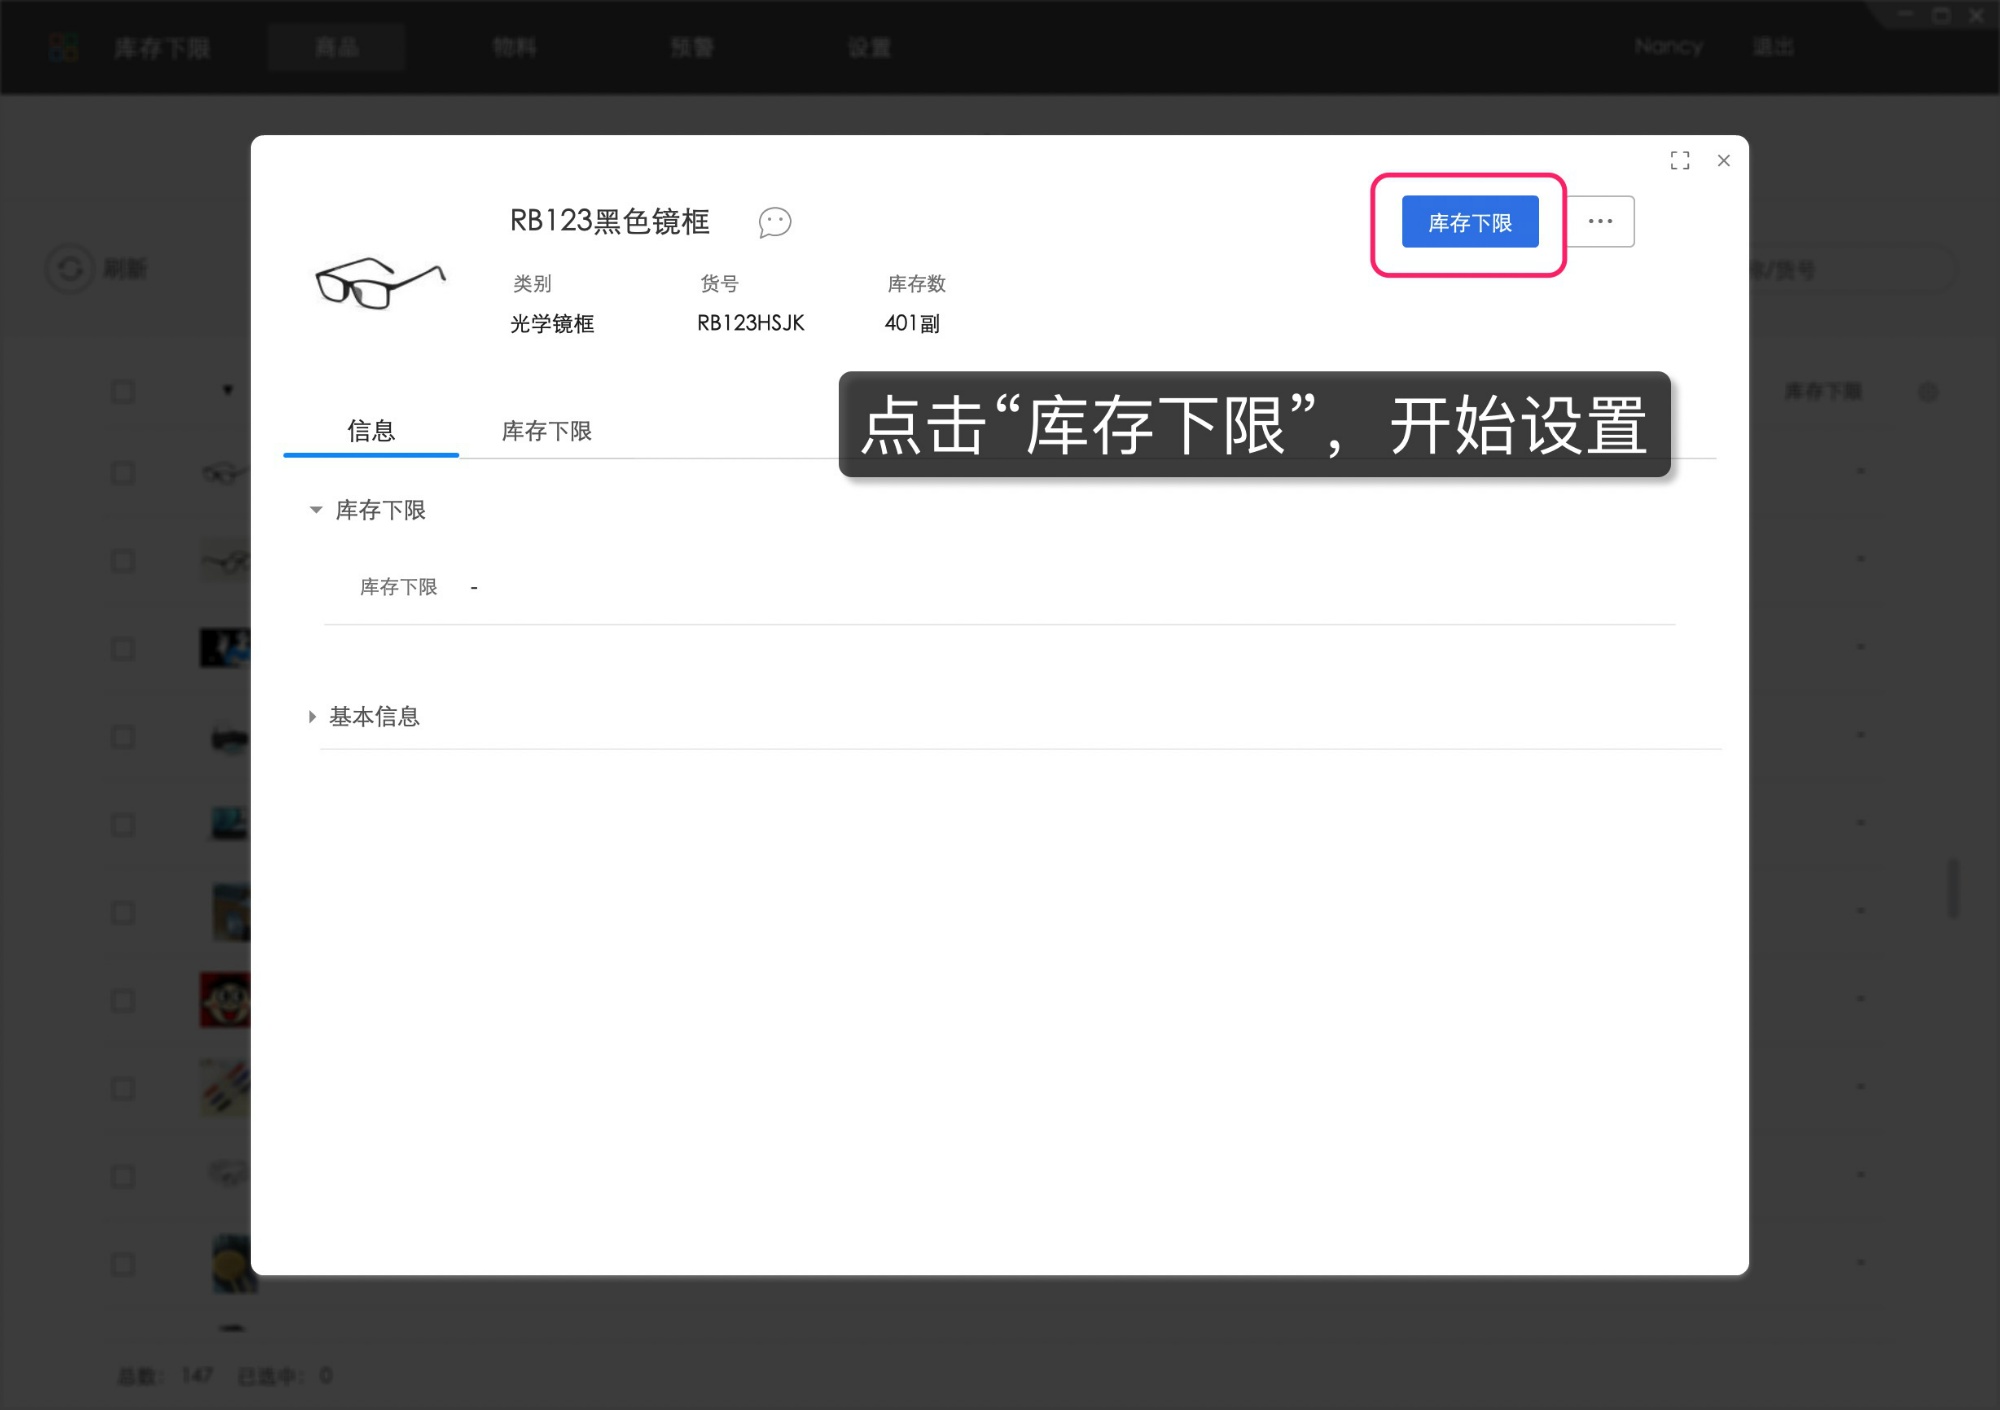
Task: Collapse the 库存下限 section in the dialog
Action: click(x=315, y=510)
